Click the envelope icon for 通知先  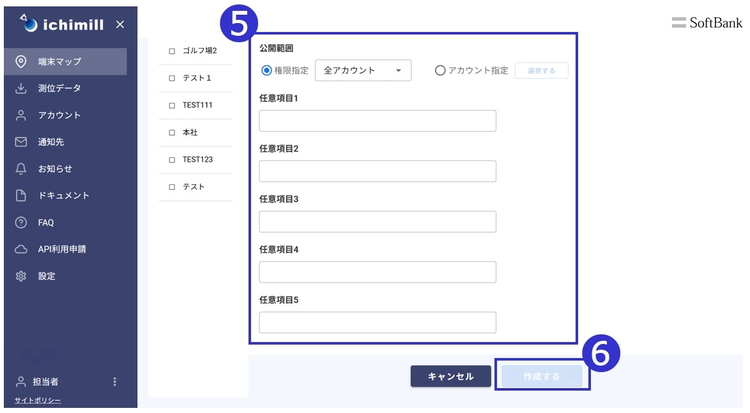click(21, 142)
